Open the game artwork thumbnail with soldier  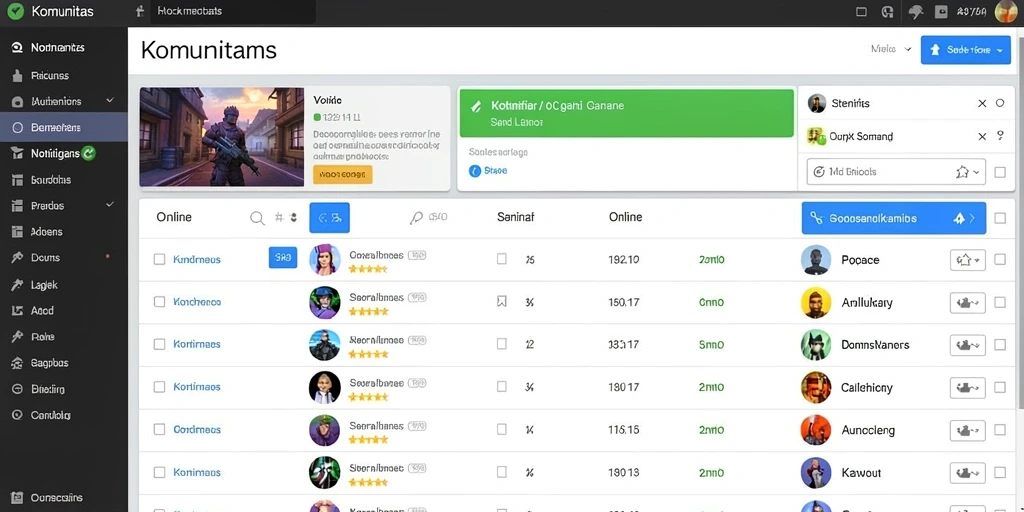(222, 137)
